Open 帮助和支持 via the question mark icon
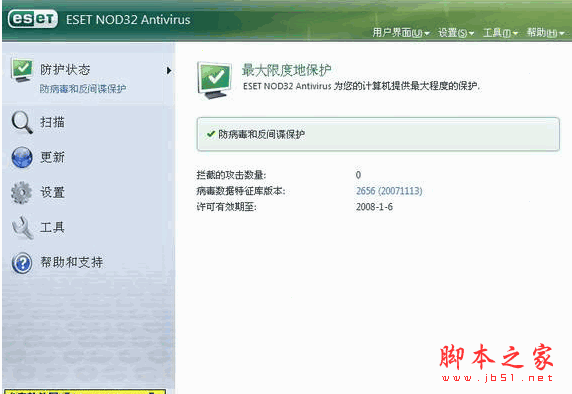This screenshot has width=572, height=394. click(x=22, y=263)
